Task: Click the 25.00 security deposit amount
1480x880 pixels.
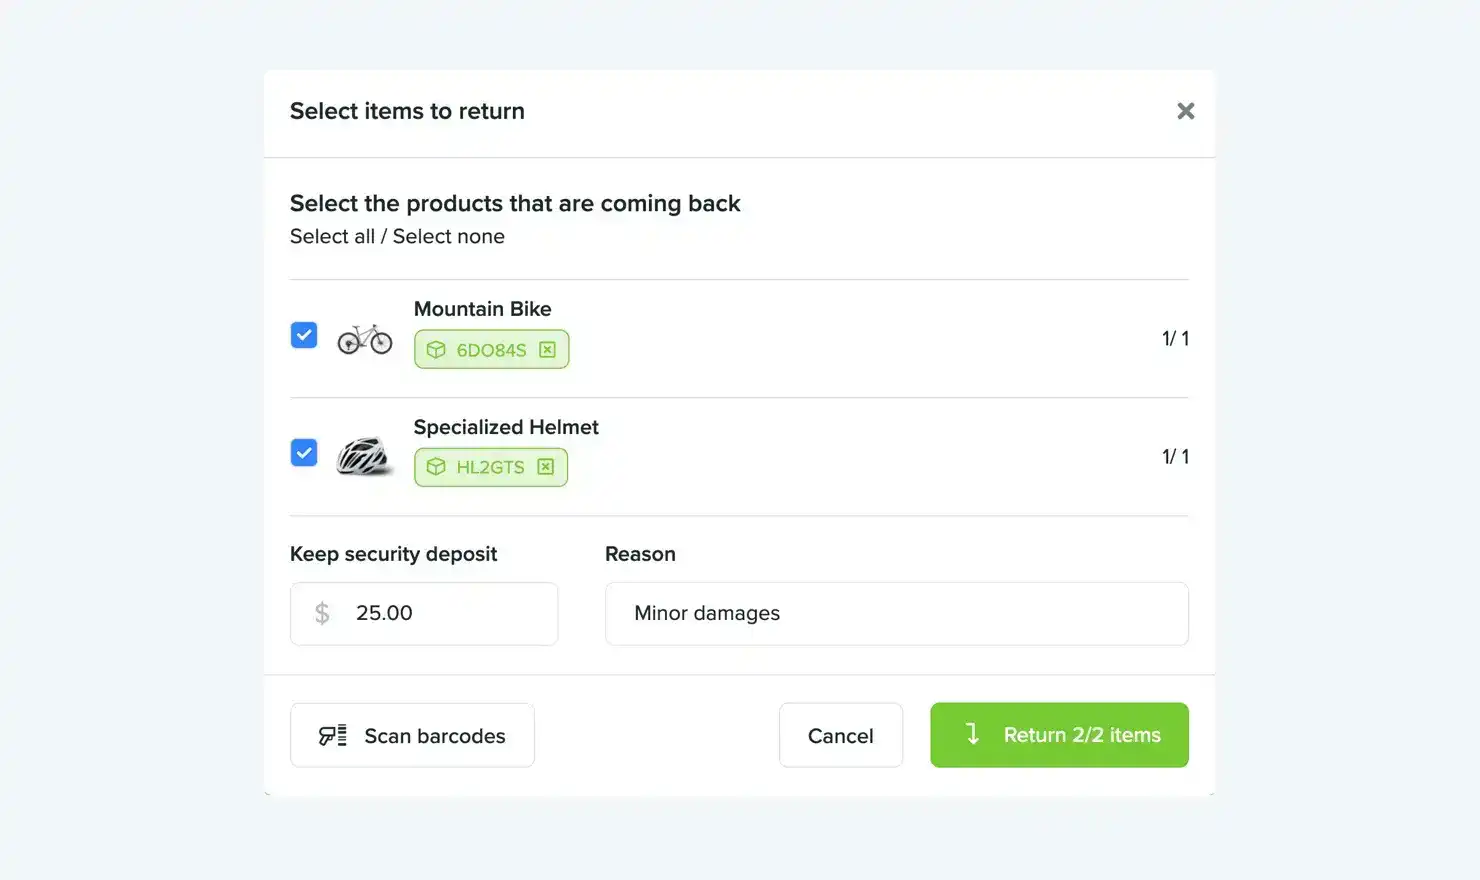Action: (384, 613)
